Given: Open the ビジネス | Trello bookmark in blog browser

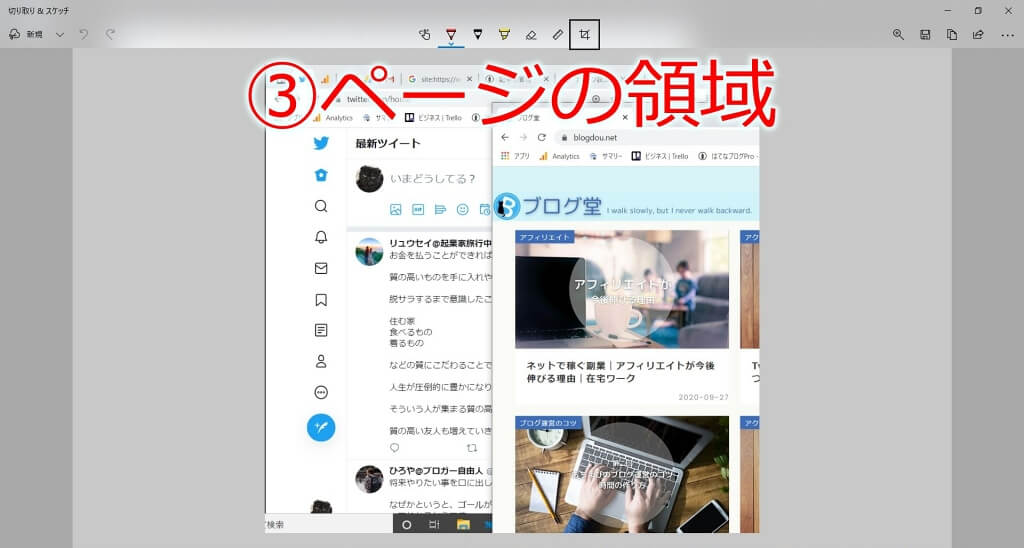Looking at the screenshot, I should pos(660,156).
